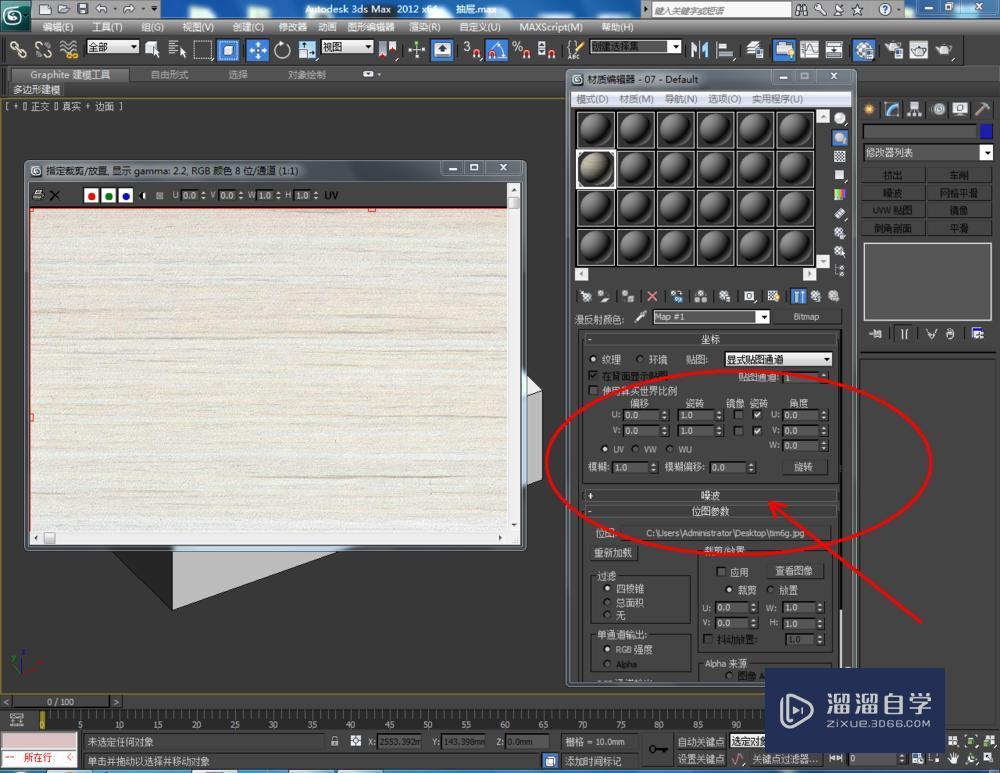
Task: Select the Select and Move tool
Action: 258,49
